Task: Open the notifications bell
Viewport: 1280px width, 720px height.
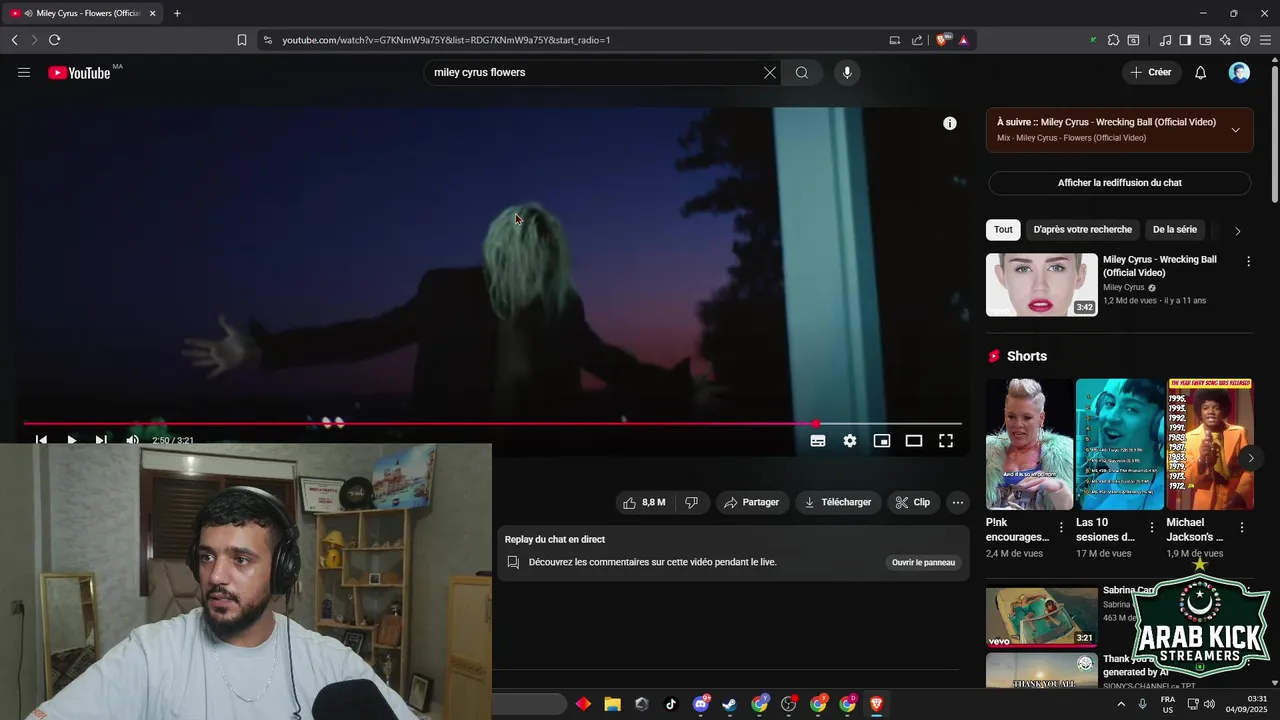Action: 1201,73
